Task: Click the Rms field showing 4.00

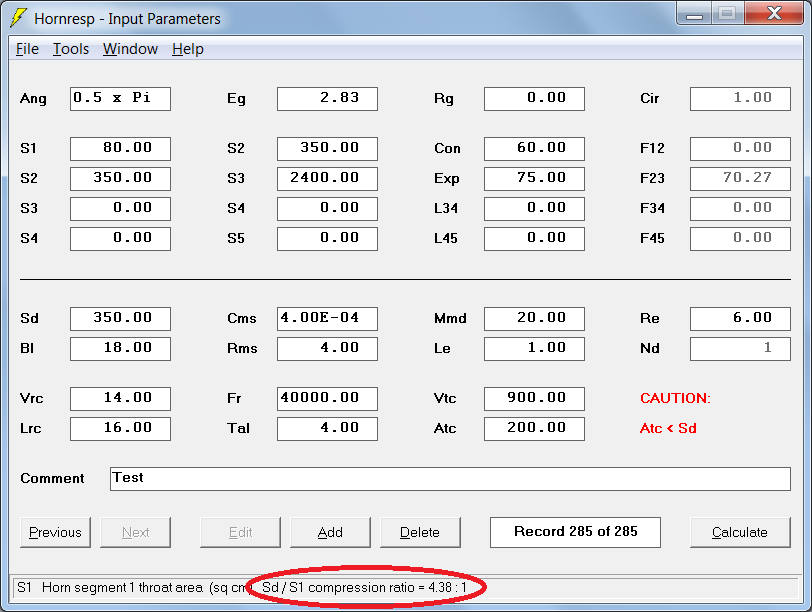Action: coord(327,348)
